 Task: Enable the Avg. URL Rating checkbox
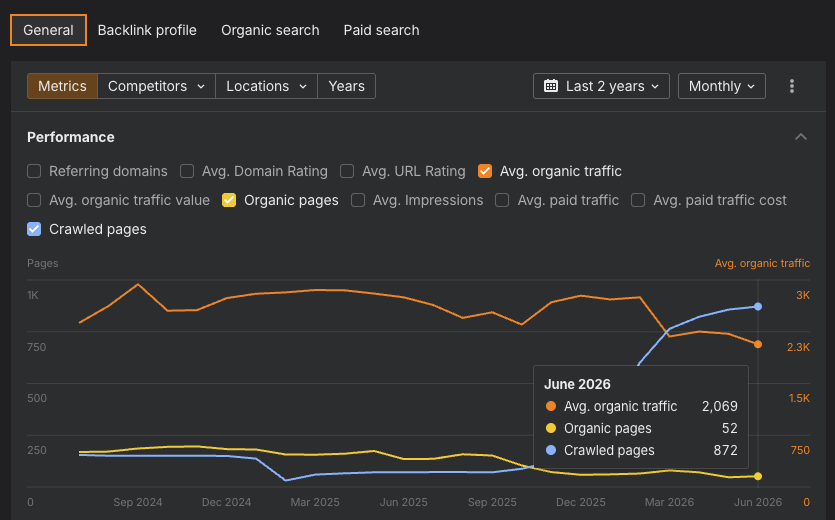pos(347,171)
